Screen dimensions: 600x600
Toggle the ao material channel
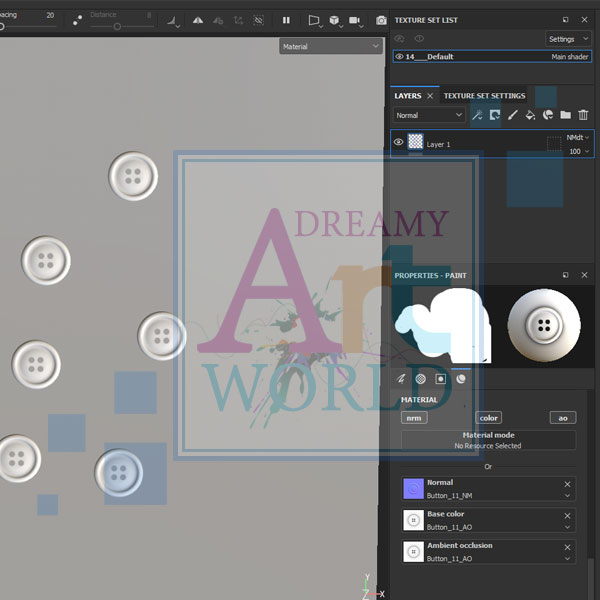pos(562,418)
